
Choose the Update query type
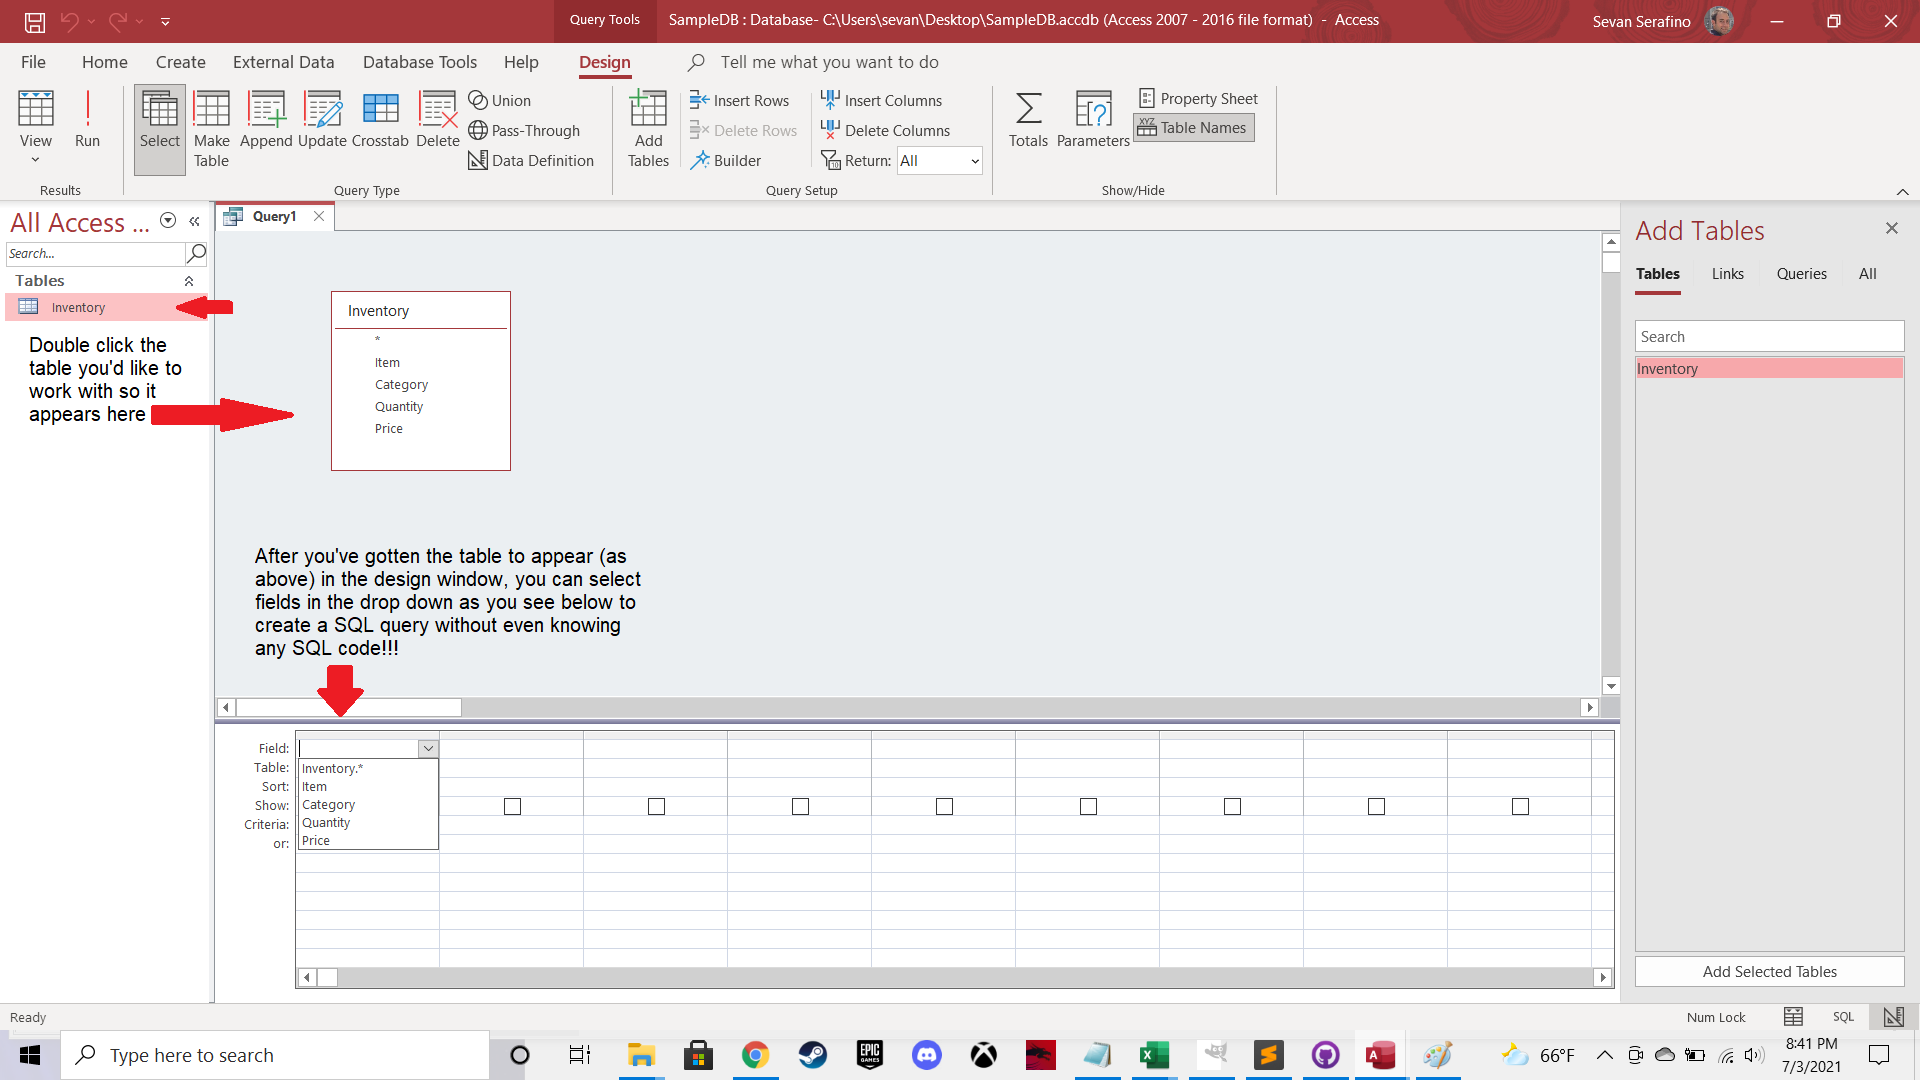[322, 120]
